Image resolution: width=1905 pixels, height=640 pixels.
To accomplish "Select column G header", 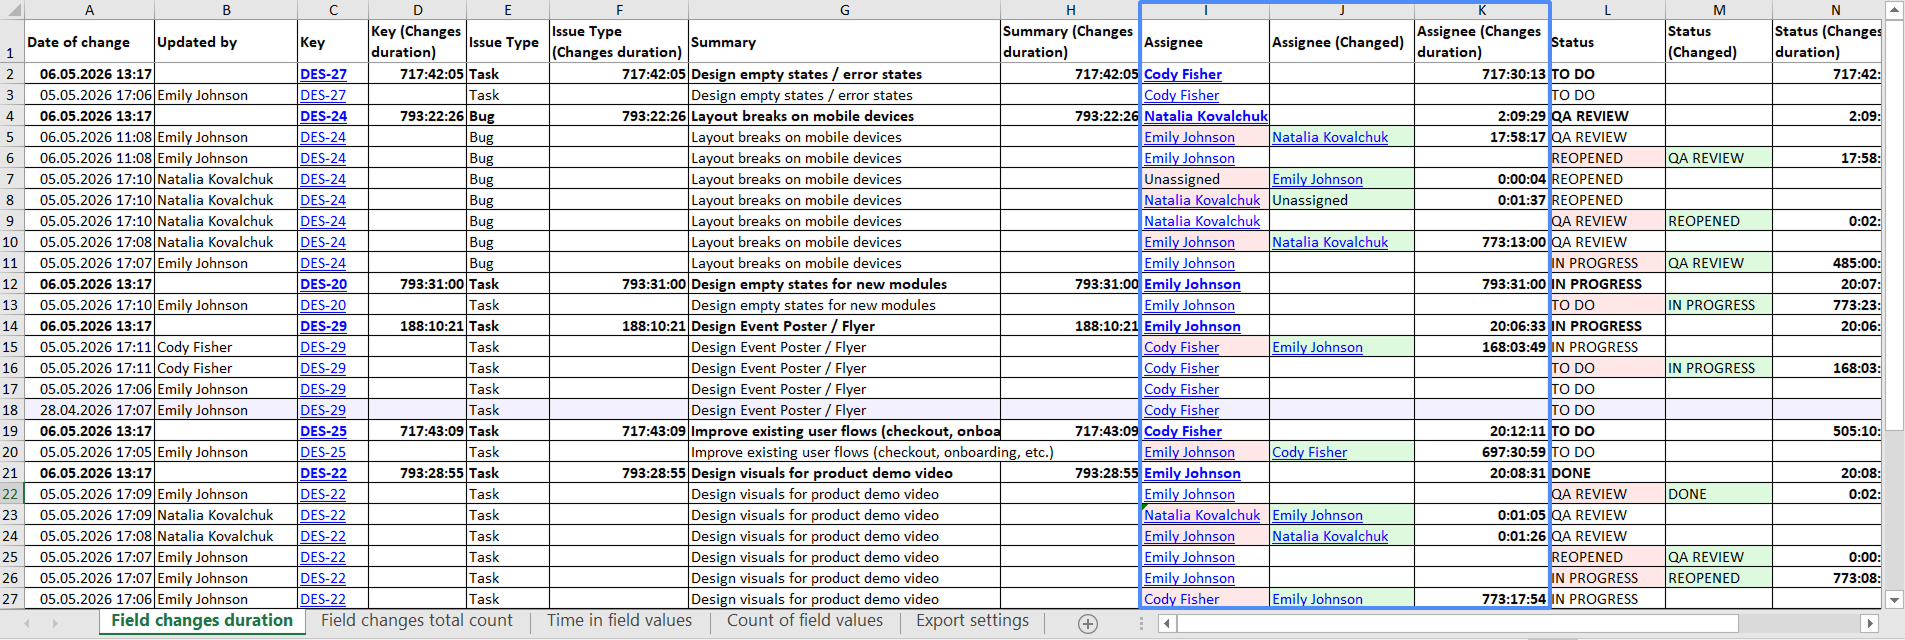I will click(x=845, y=10).
